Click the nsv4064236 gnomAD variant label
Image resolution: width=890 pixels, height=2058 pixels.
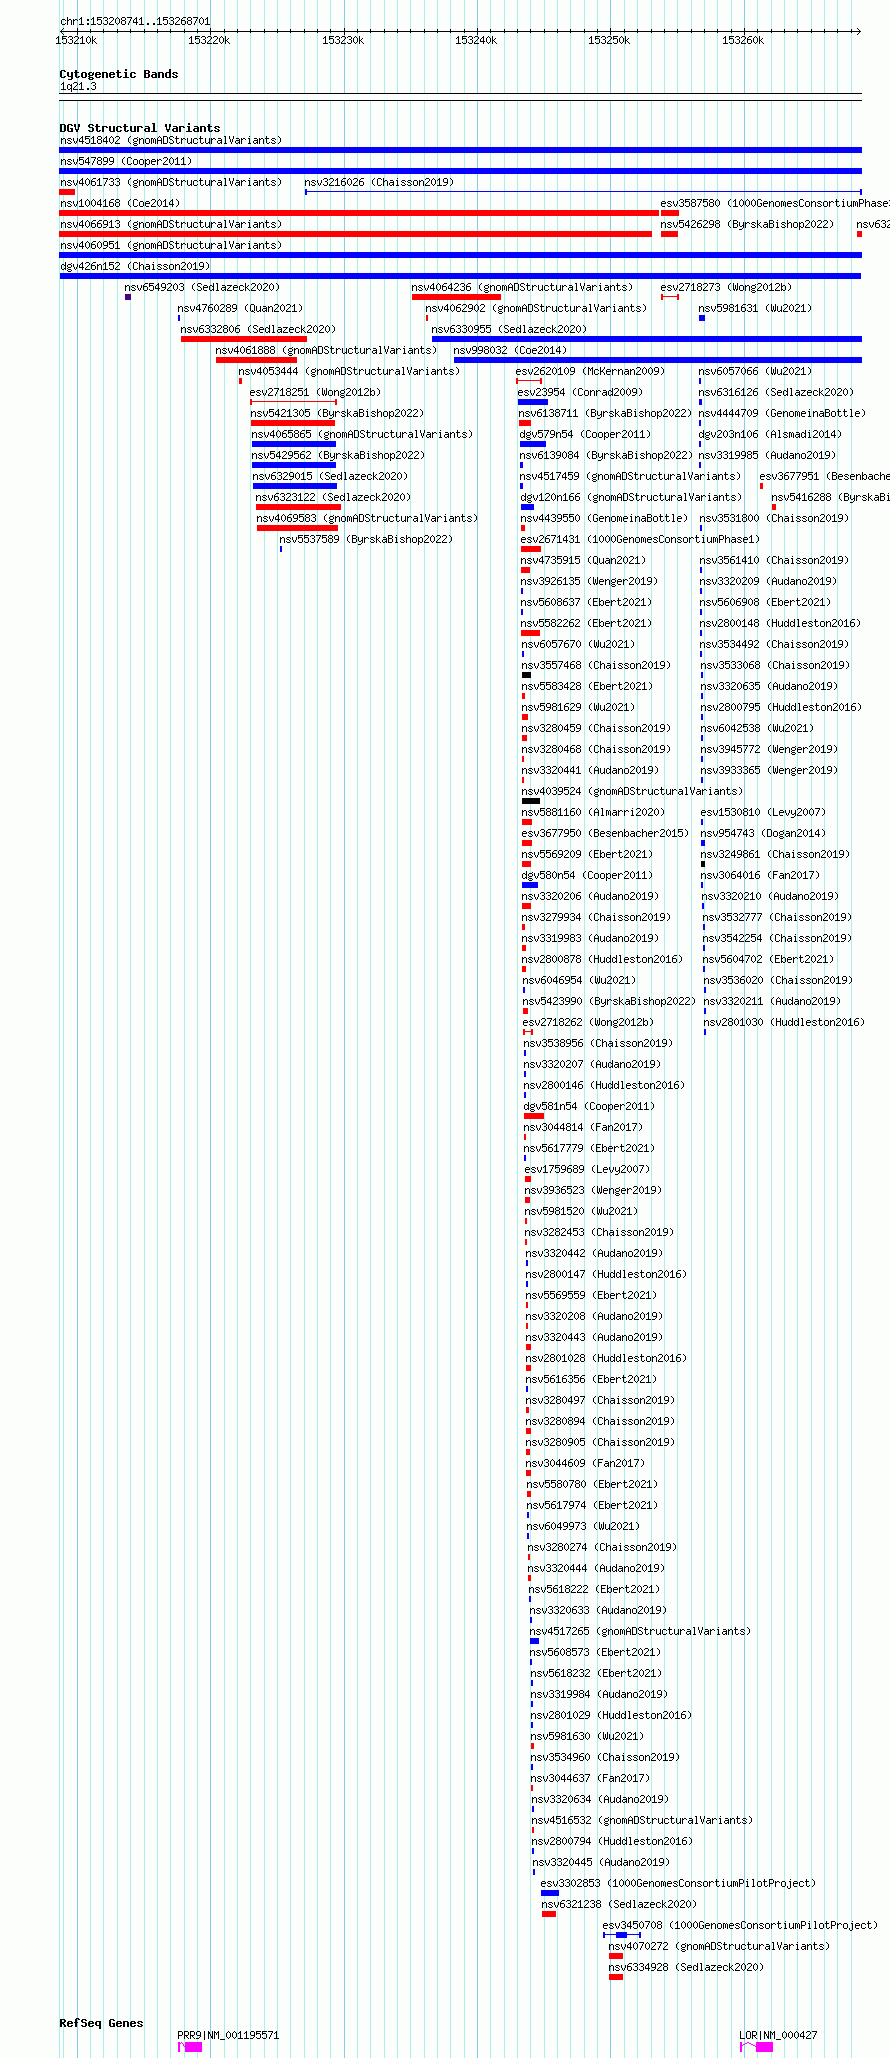(522, 287)
